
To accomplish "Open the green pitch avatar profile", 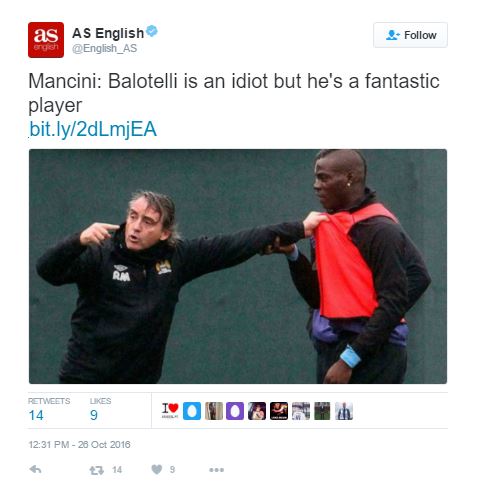I will click(x=322, y=411).
